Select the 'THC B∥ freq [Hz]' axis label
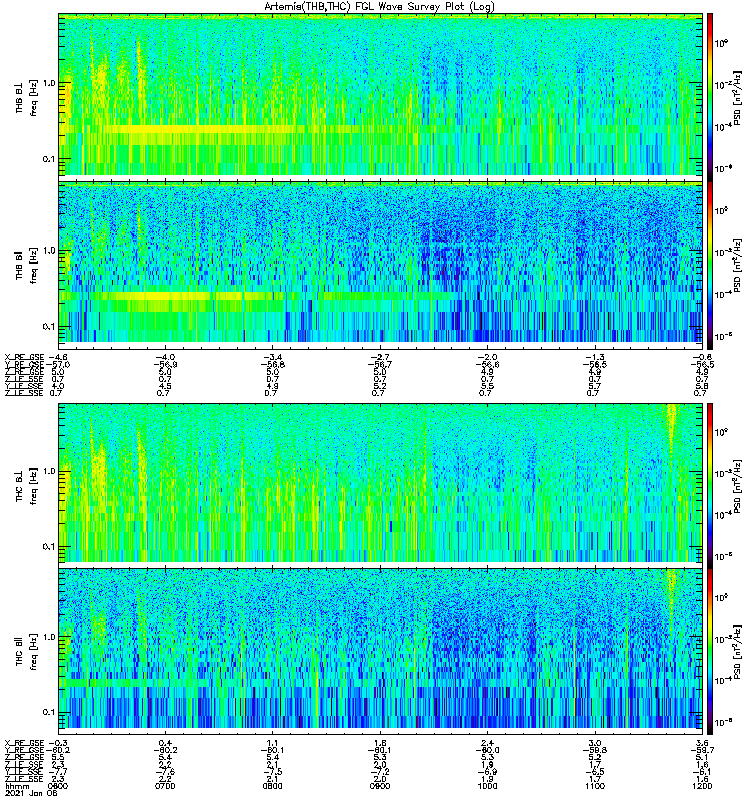 [x=26, y=652]
